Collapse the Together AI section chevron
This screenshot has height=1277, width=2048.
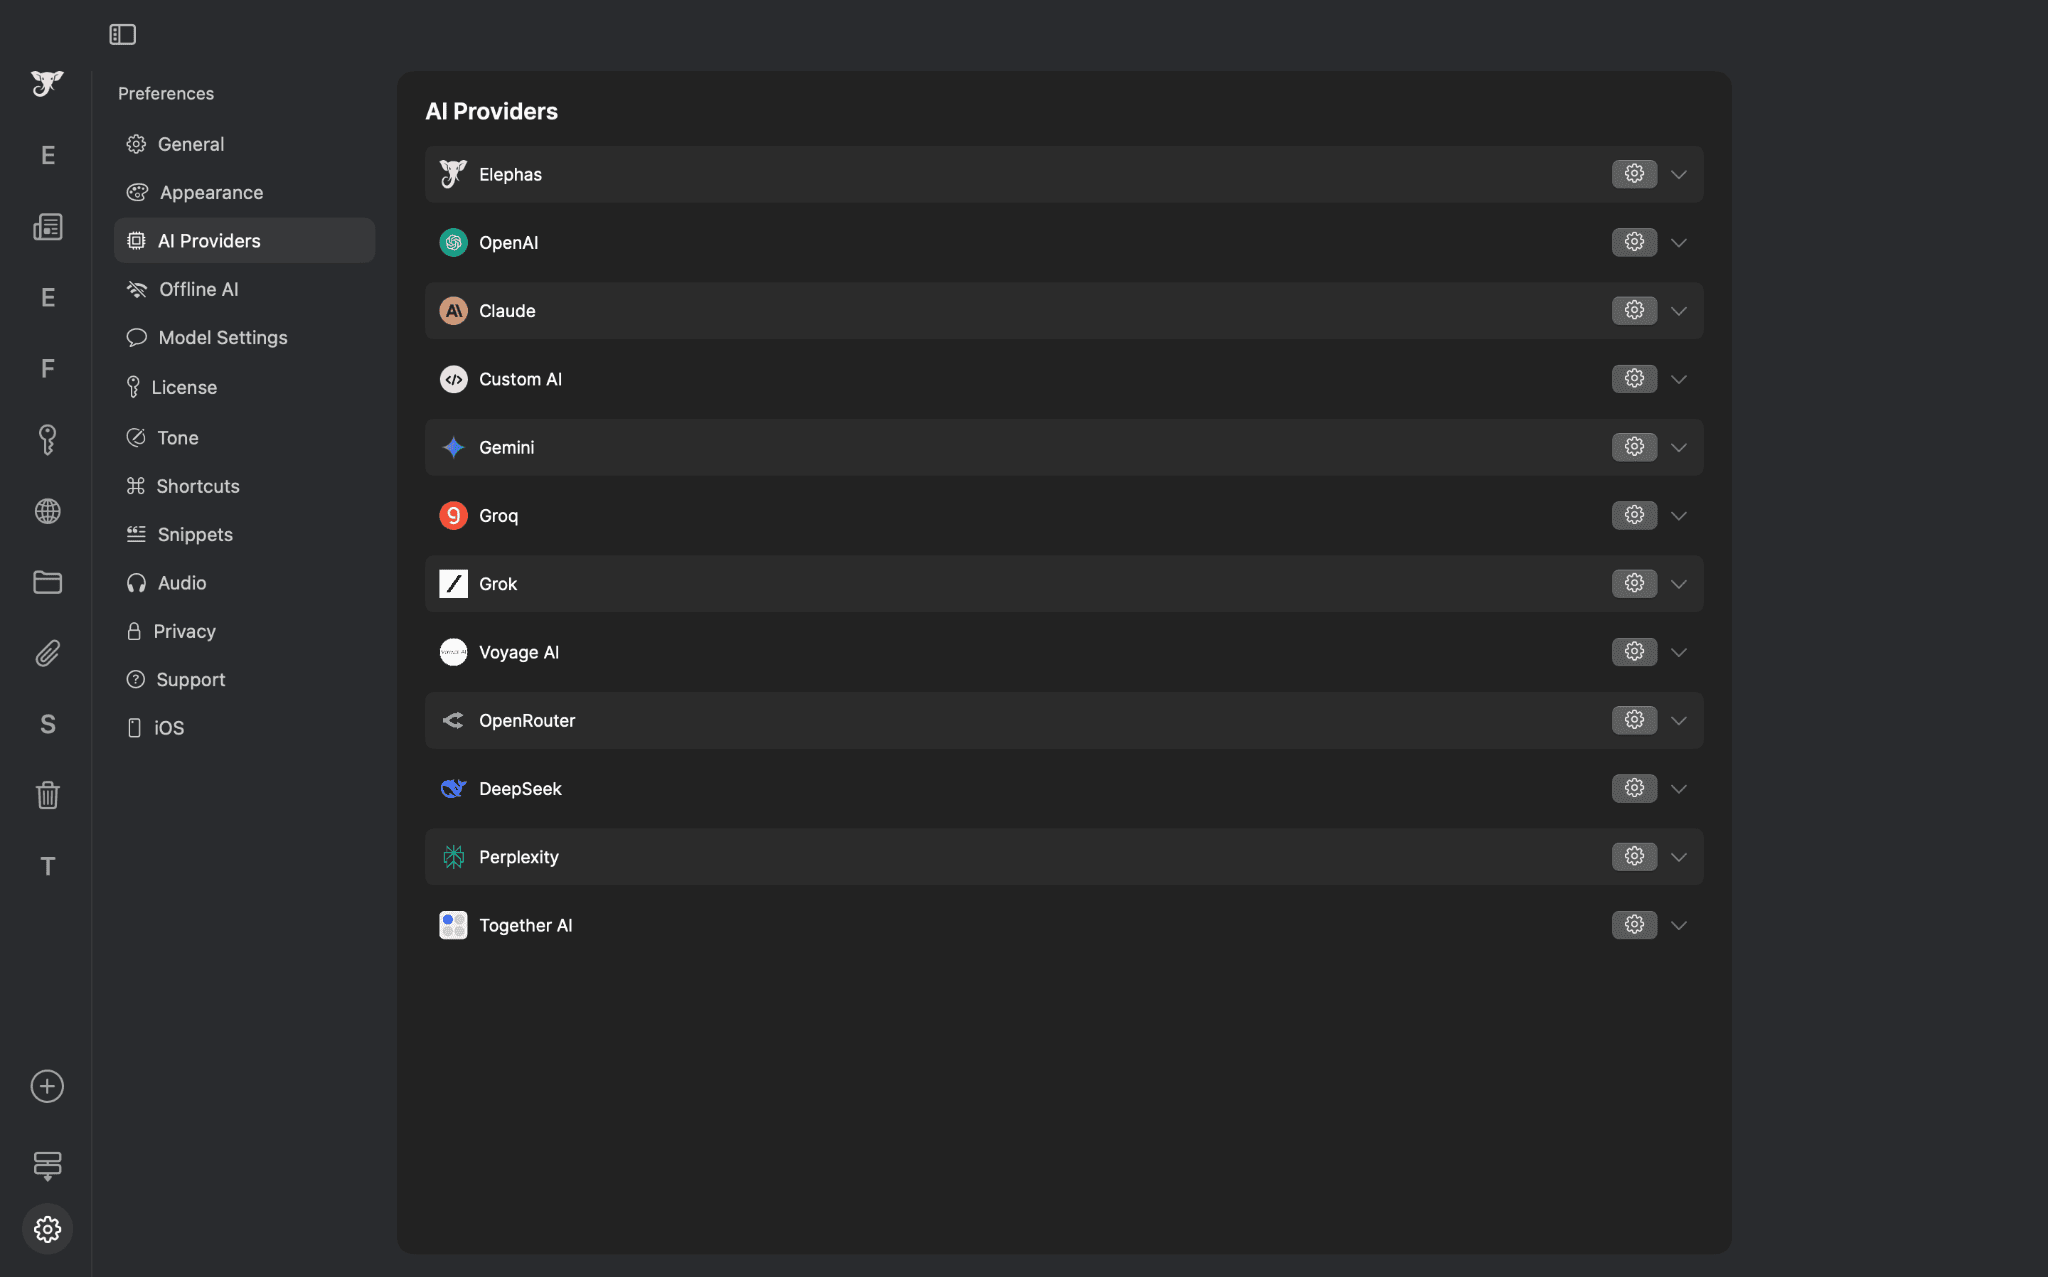tap(1678, 925)
